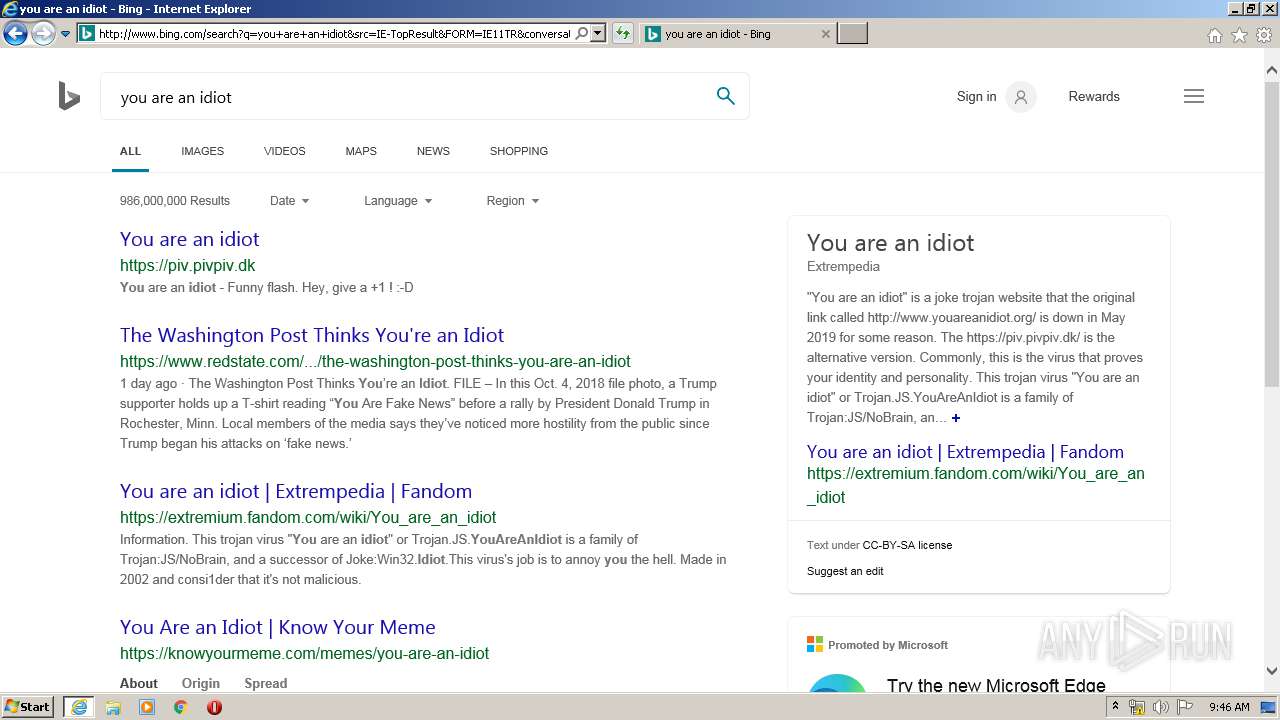Viewport: 1280px width, 720px height.
Task: Expand the knowledge card description plus sign
Action: coord(956,418)
